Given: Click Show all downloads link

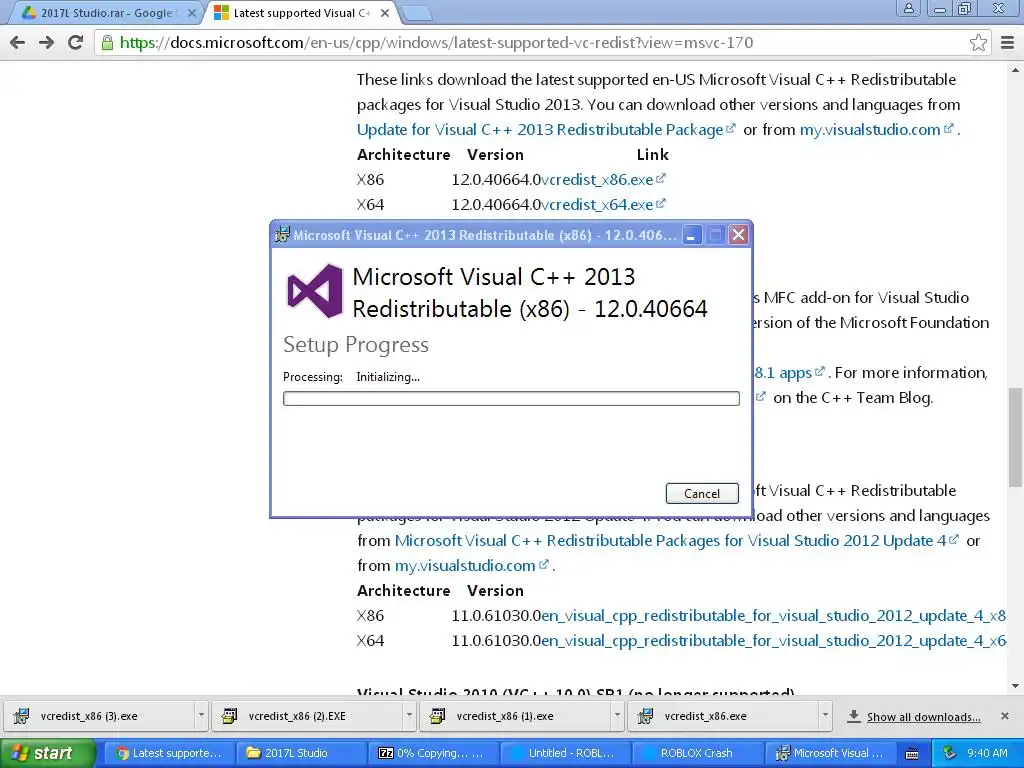Looking at the screenshot, I should [923, 717].
